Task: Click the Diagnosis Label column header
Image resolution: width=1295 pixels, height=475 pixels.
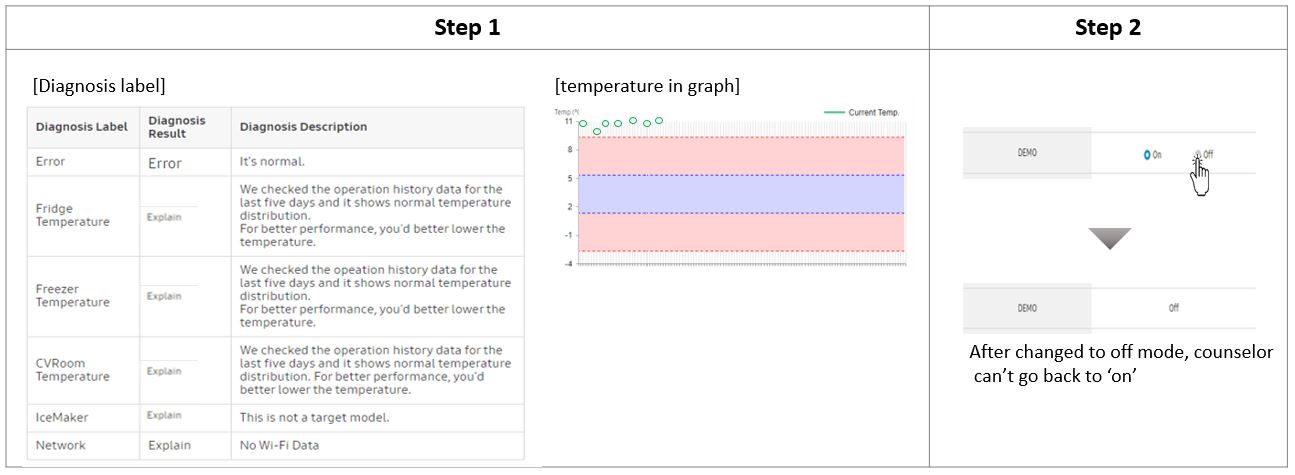Action: [82, 127]
